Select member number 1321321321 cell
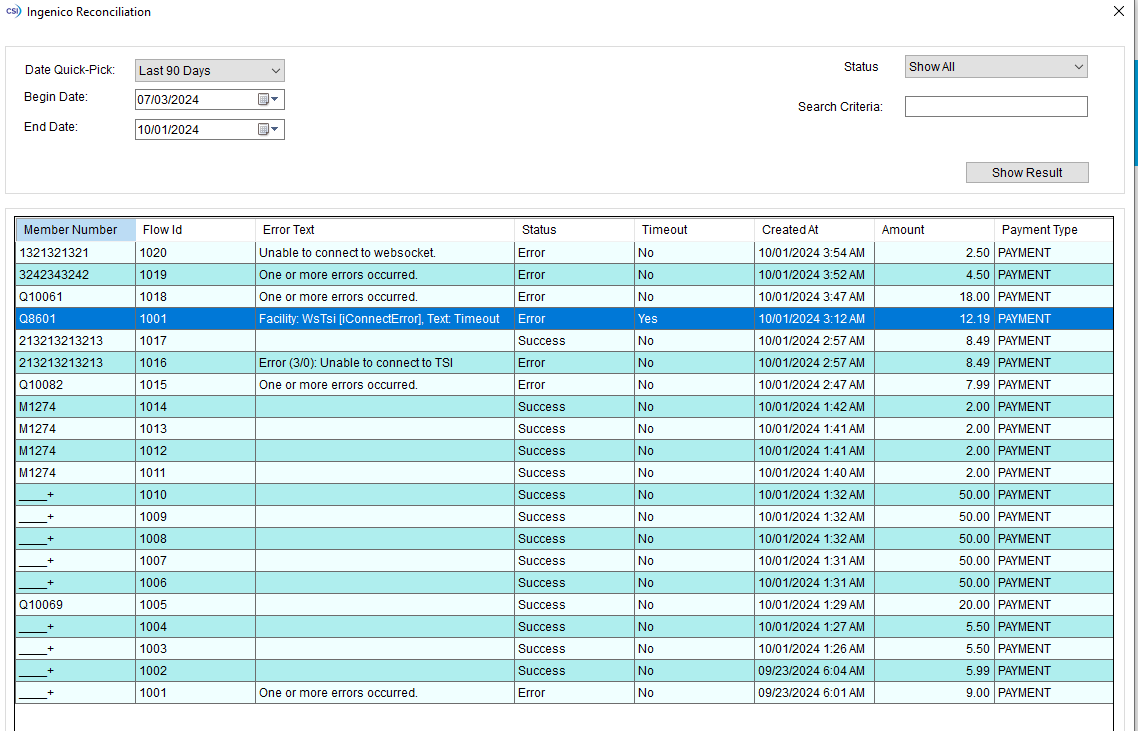 point(75,253)
